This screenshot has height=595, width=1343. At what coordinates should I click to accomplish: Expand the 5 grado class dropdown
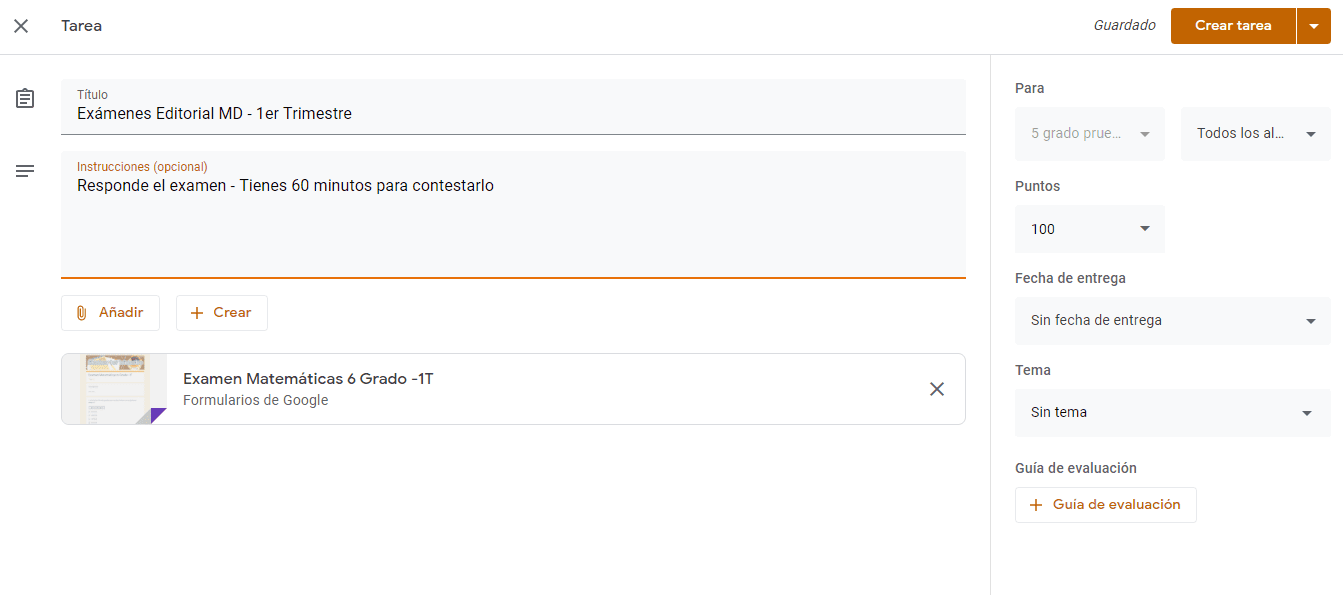(x=1144, y=134)
